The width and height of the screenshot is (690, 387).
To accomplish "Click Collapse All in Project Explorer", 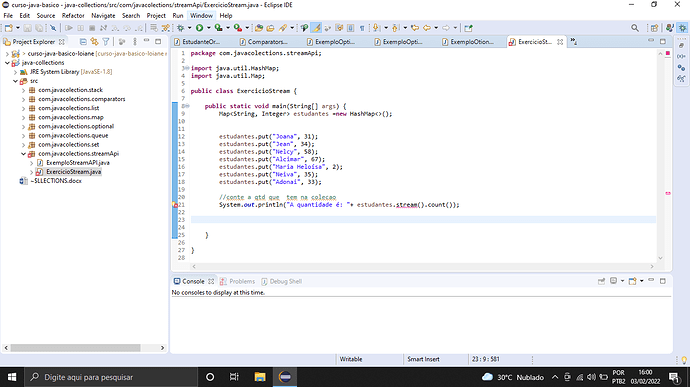I will coord(83,41).
